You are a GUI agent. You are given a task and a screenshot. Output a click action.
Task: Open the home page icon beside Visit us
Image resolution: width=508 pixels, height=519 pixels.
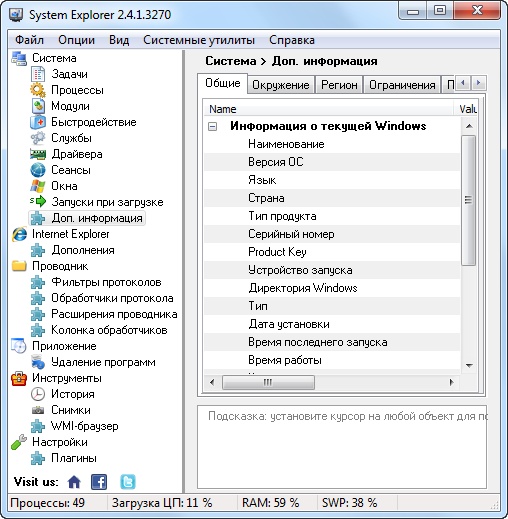pyautogui.click(x=74, y=482)
